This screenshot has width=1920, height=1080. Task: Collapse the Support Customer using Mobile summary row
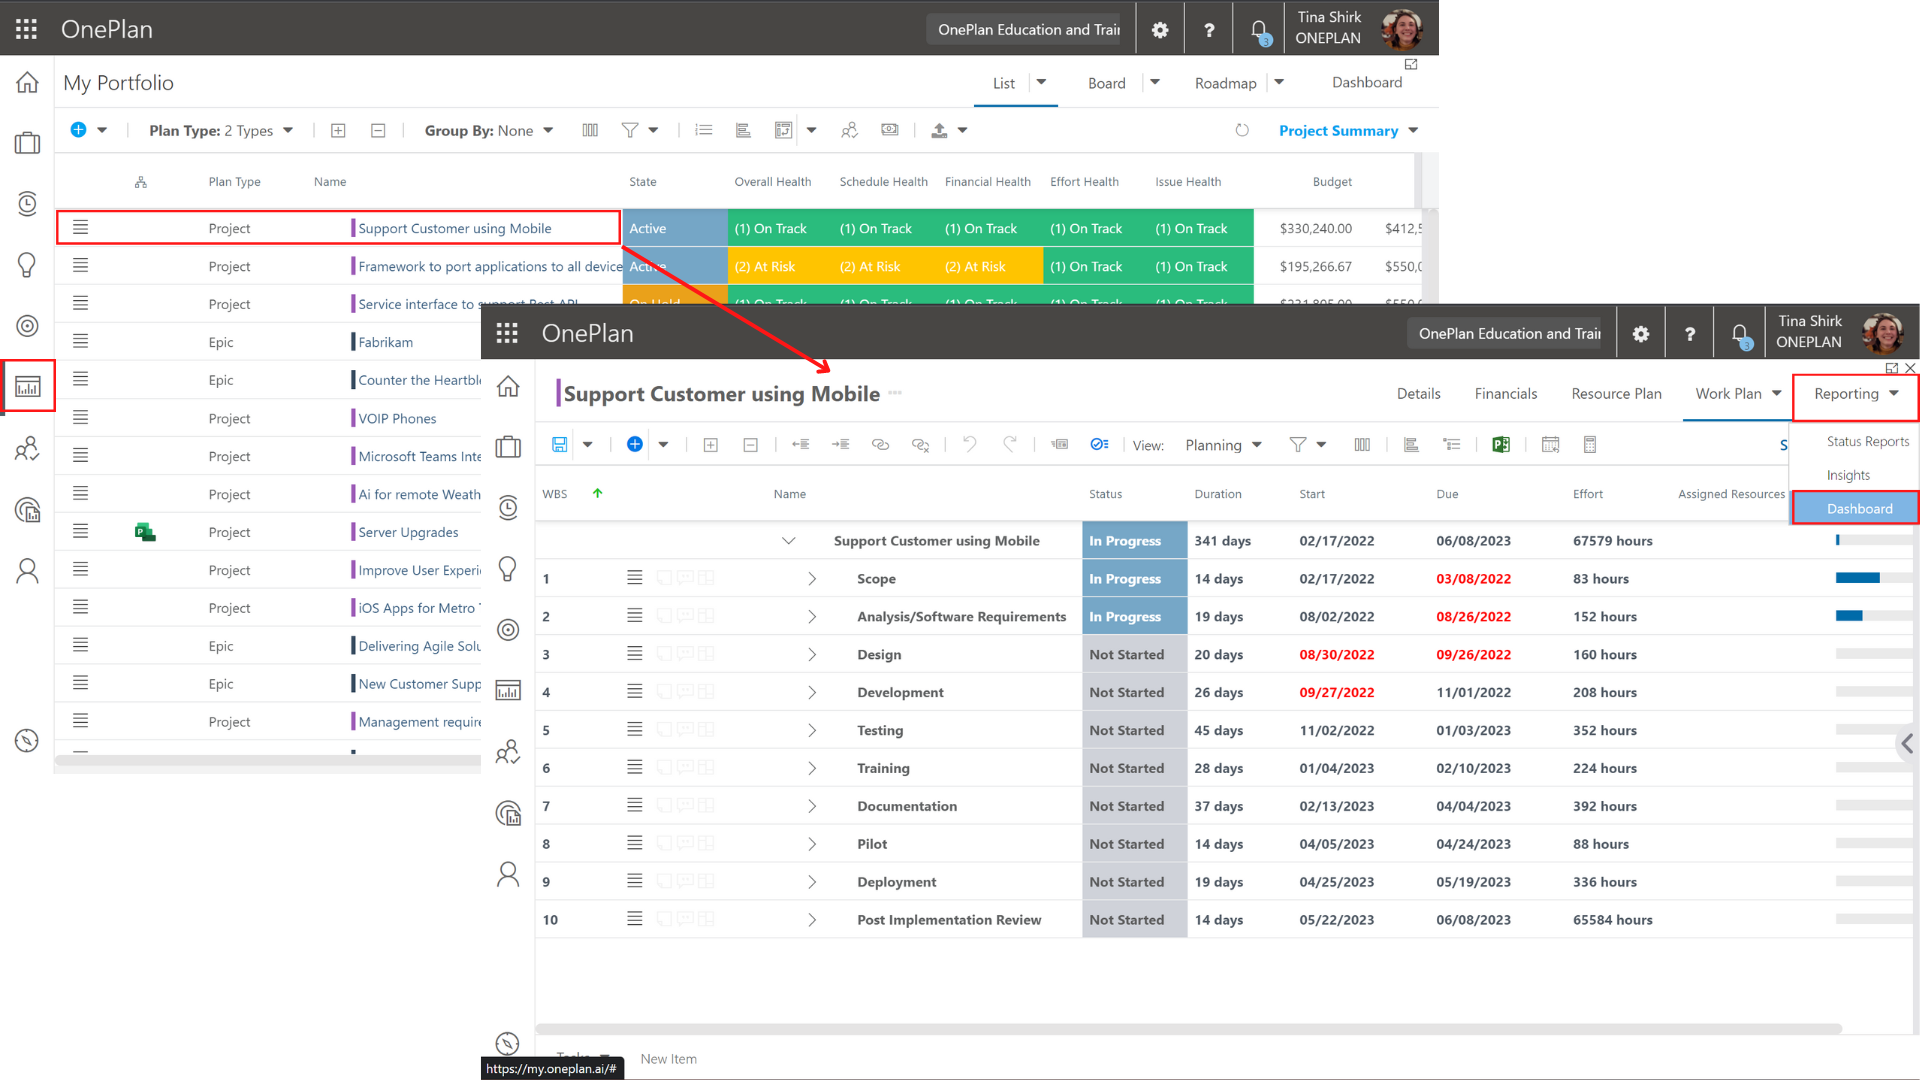click(788, 541)
